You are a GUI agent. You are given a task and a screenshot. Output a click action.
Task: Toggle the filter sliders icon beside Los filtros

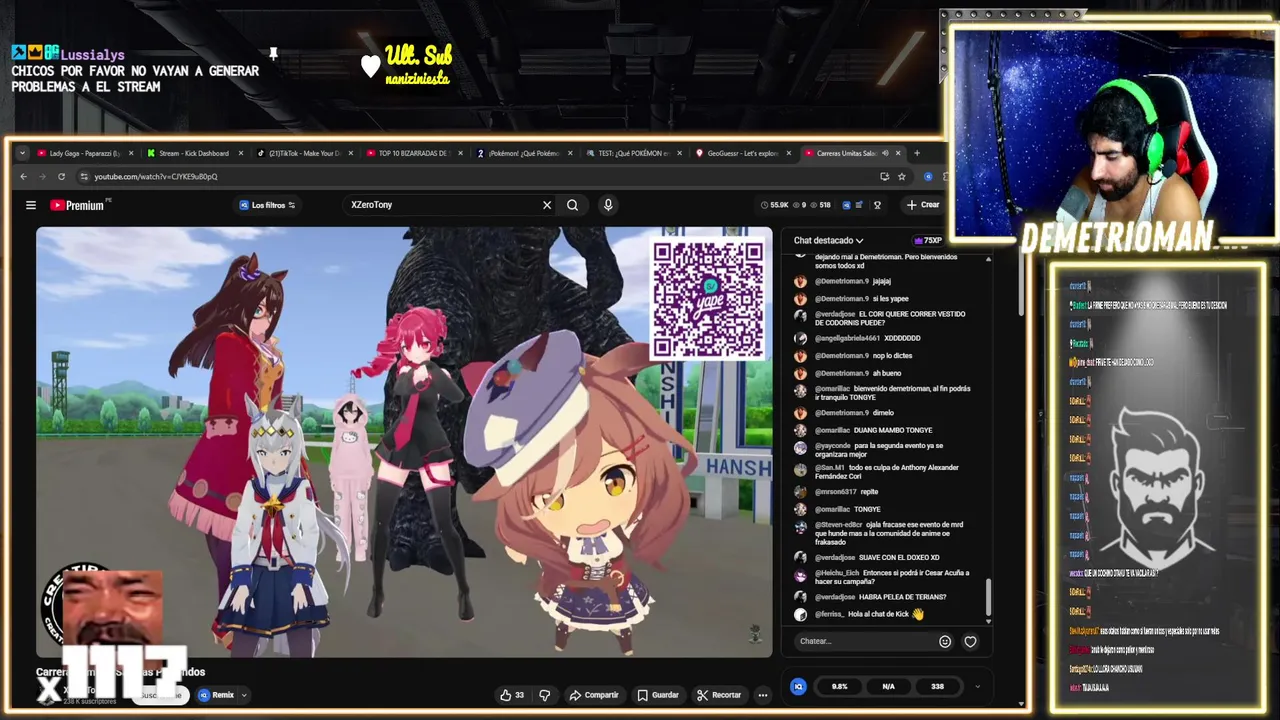click(291, 205)
